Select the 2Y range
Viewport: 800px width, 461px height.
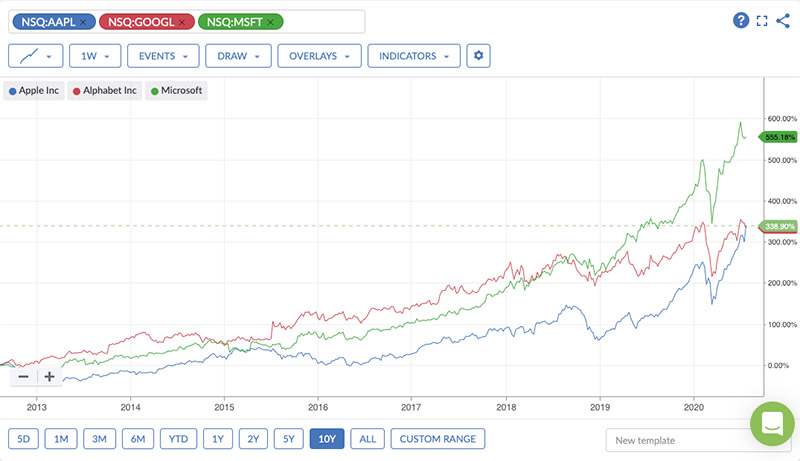(x=254, y=439)
